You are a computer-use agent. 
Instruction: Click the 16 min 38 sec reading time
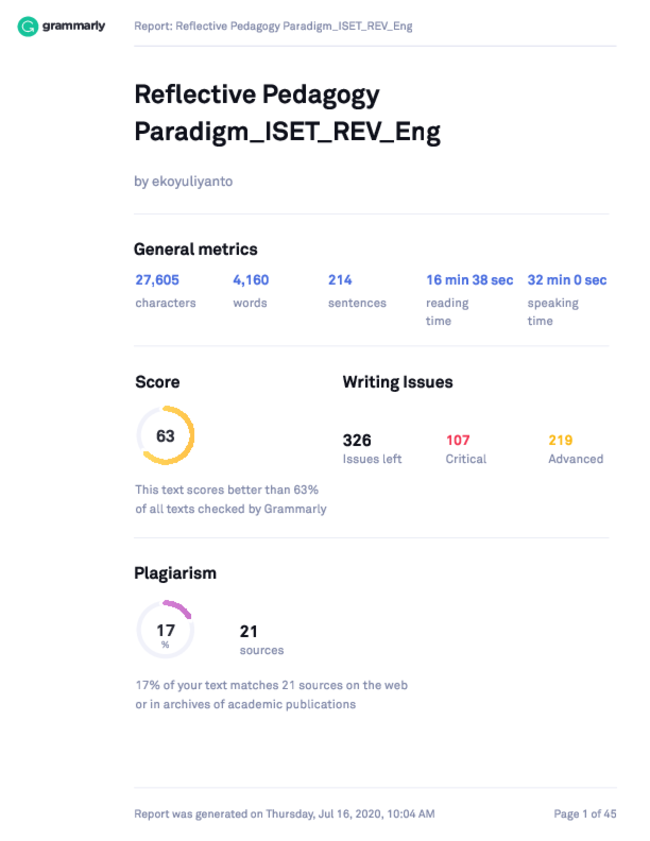coord(469,280)
